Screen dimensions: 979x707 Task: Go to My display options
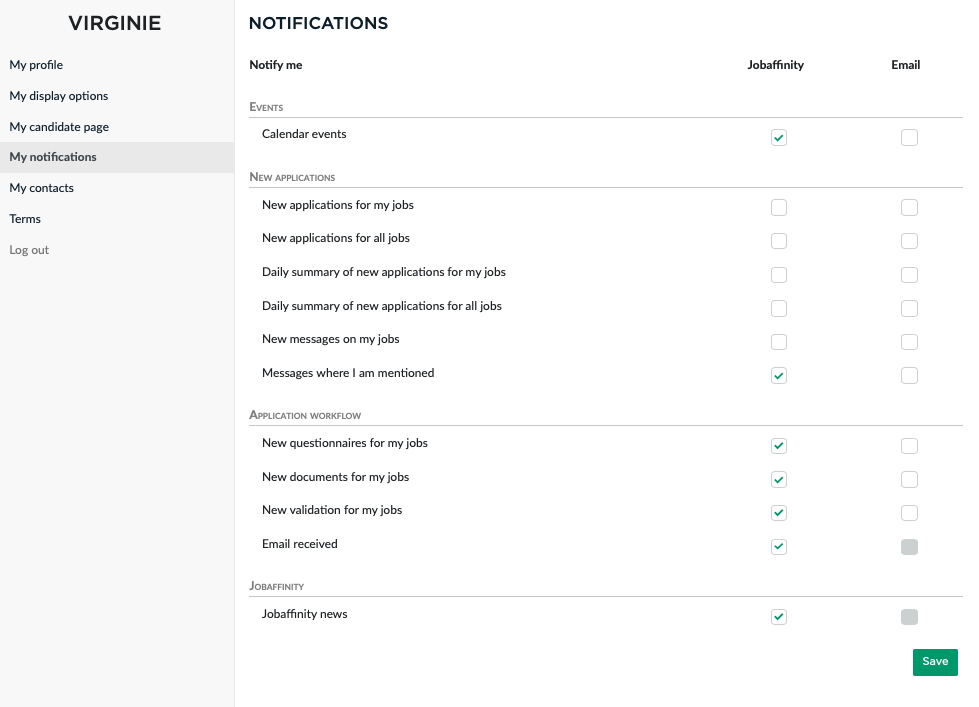pyautogui.click(x=59, y=96)
